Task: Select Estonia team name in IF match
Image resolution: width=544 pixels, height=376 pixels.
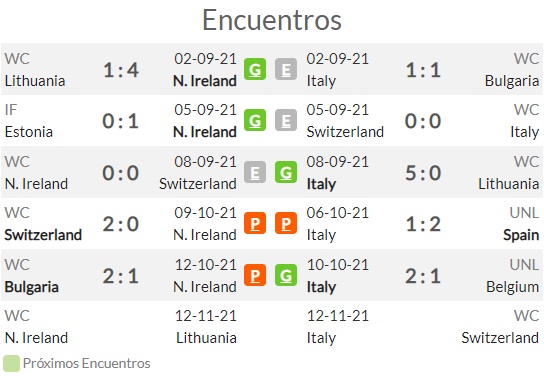Action: (29, 132)
